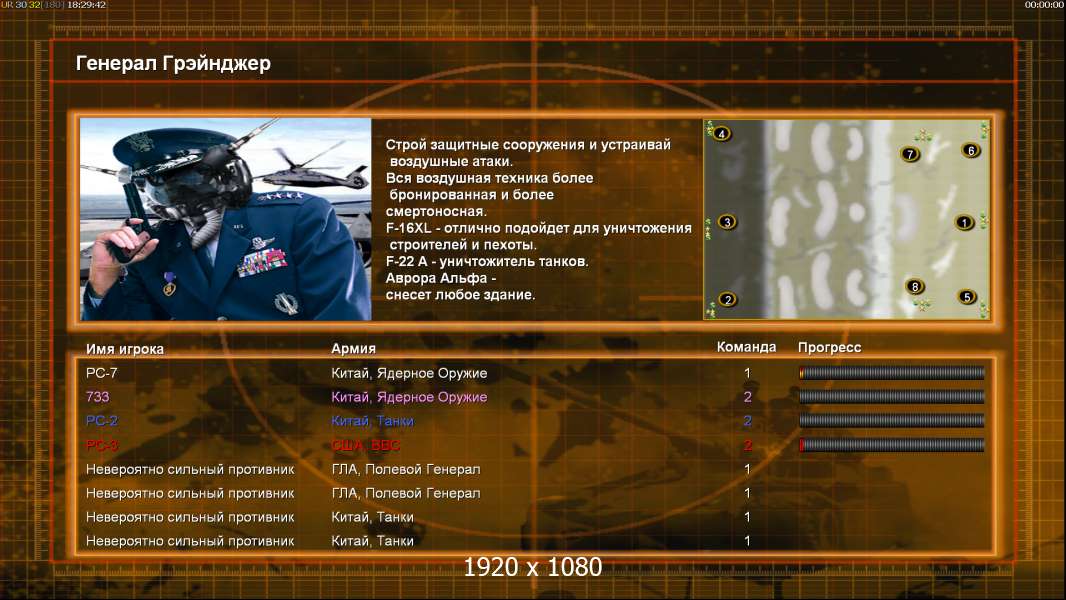
Task: Click team number '2' in PC-3 row
Action: pos(747,445)
